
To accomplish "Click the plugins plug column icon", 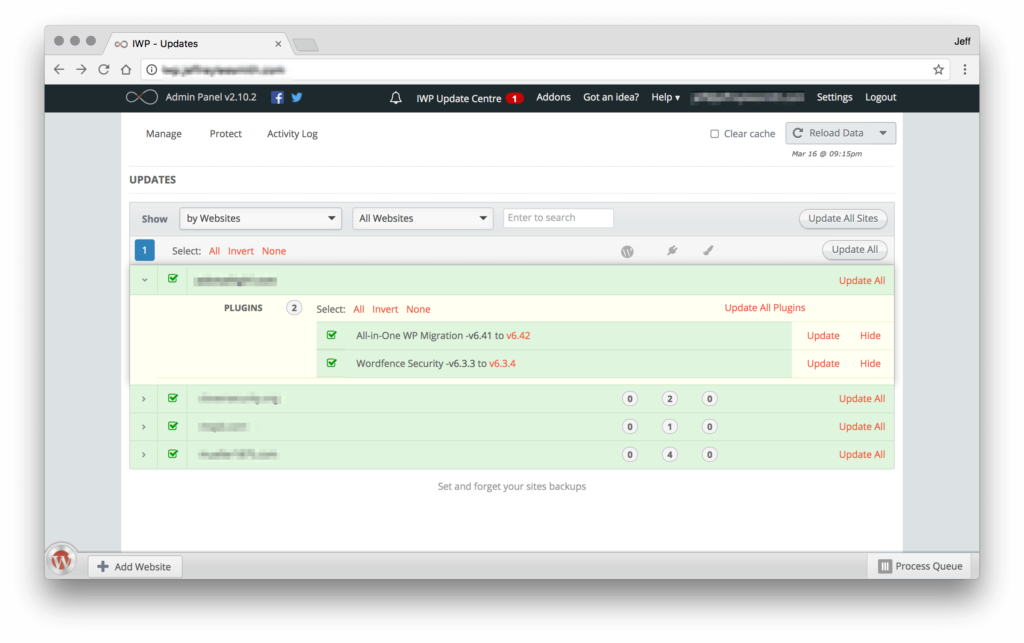I will point(671,251).
